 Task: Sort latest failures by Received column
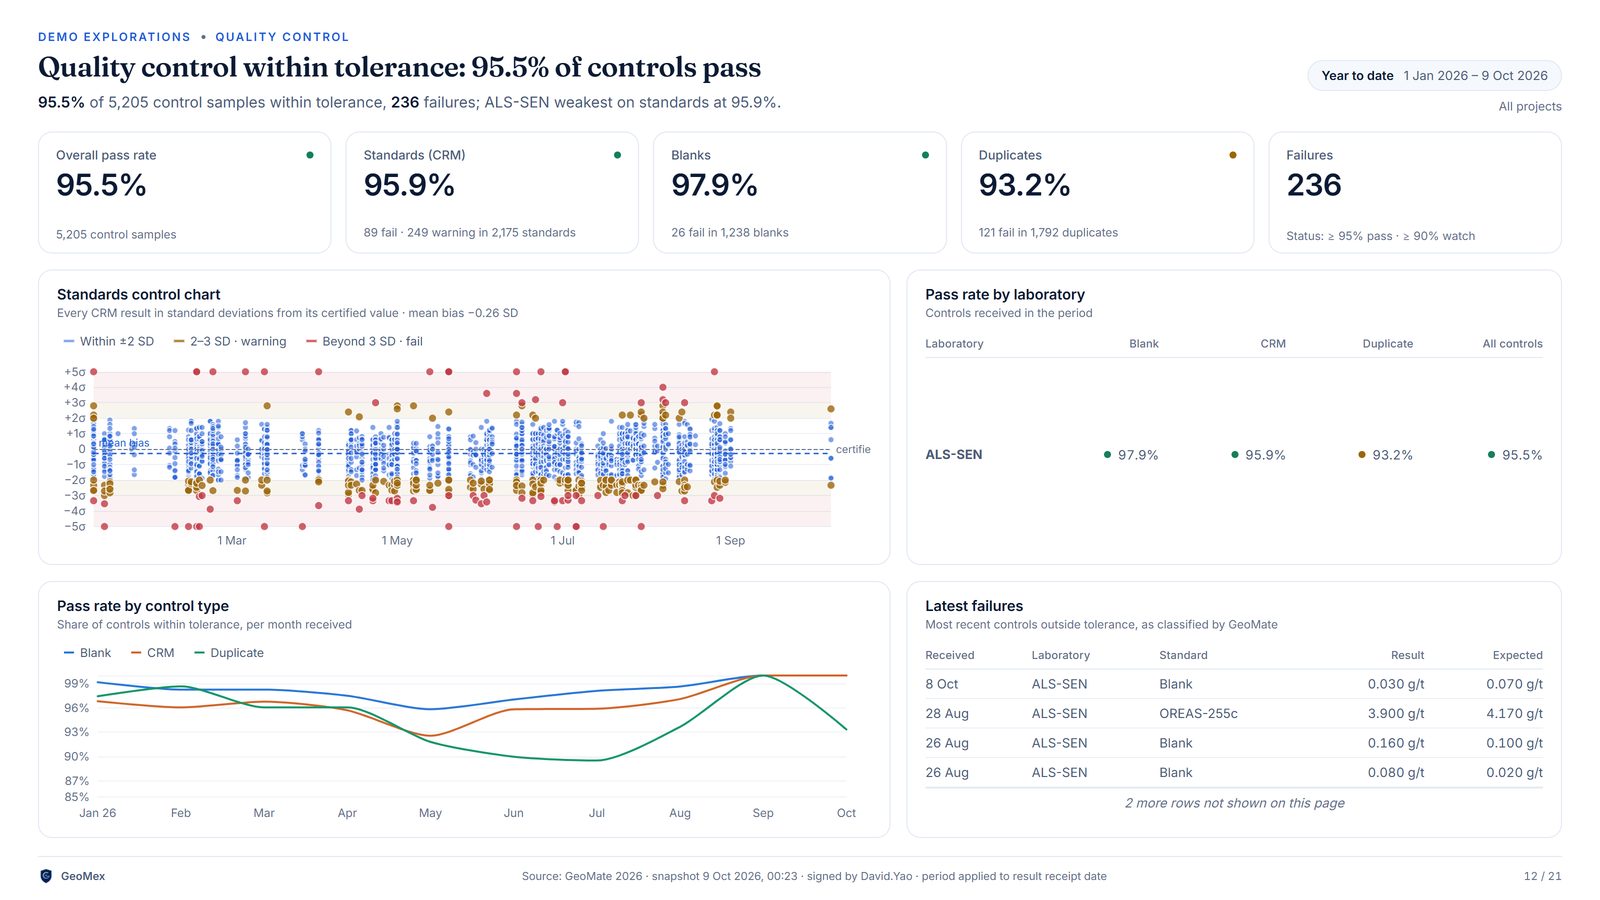click(949, 656)
